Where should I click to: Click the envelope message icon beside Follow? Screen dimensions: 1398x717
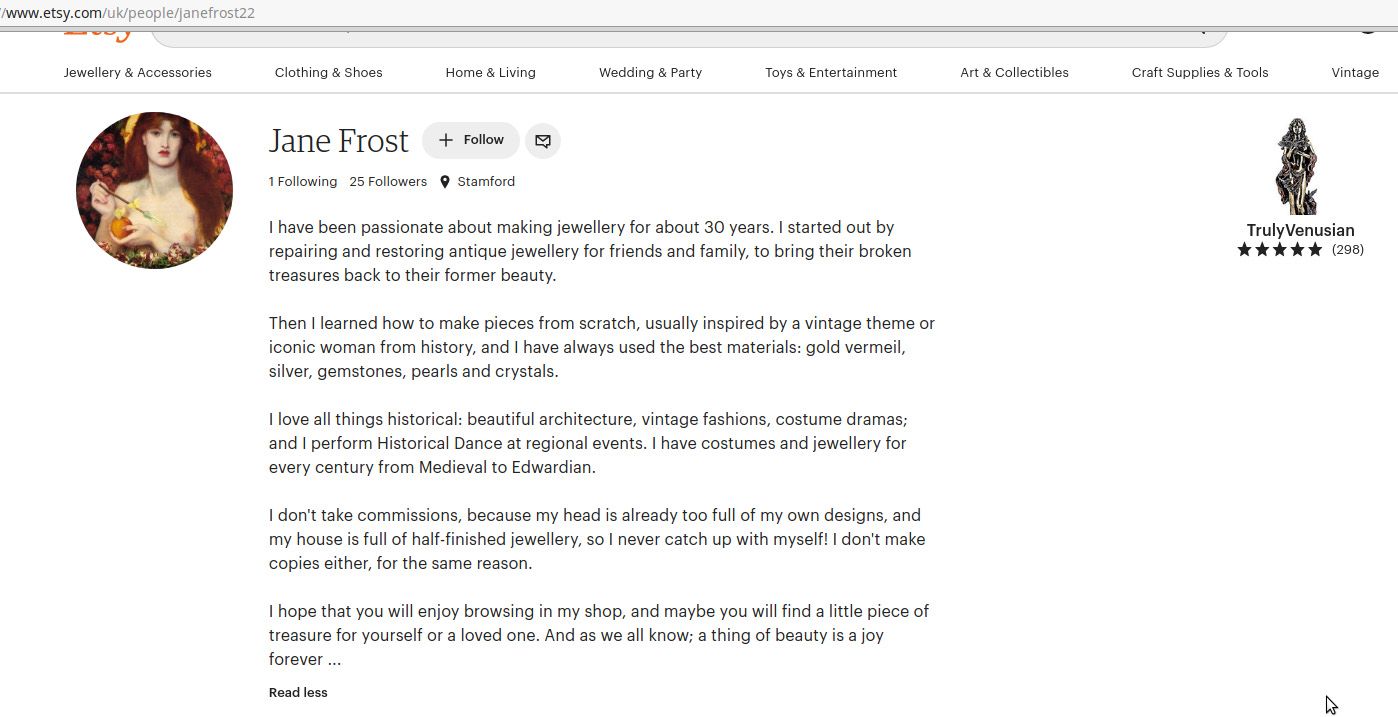click(543, 141)
